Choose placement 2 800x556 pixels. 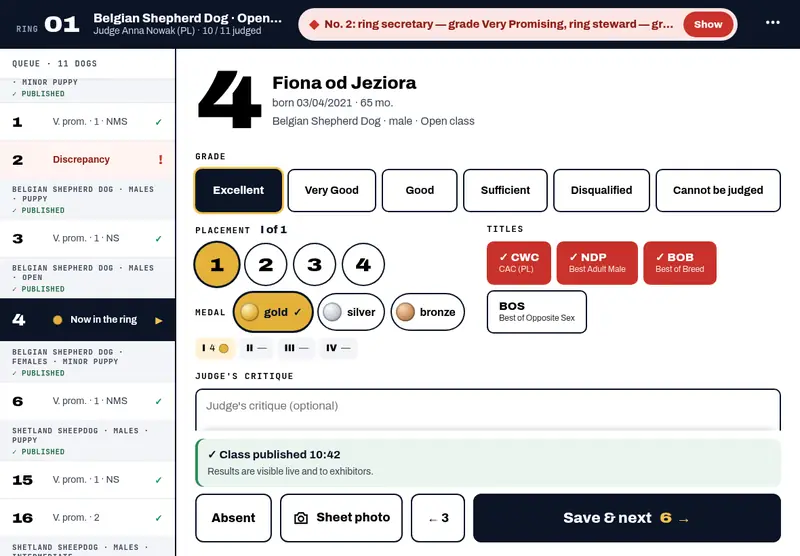click(x=266, y=264)
